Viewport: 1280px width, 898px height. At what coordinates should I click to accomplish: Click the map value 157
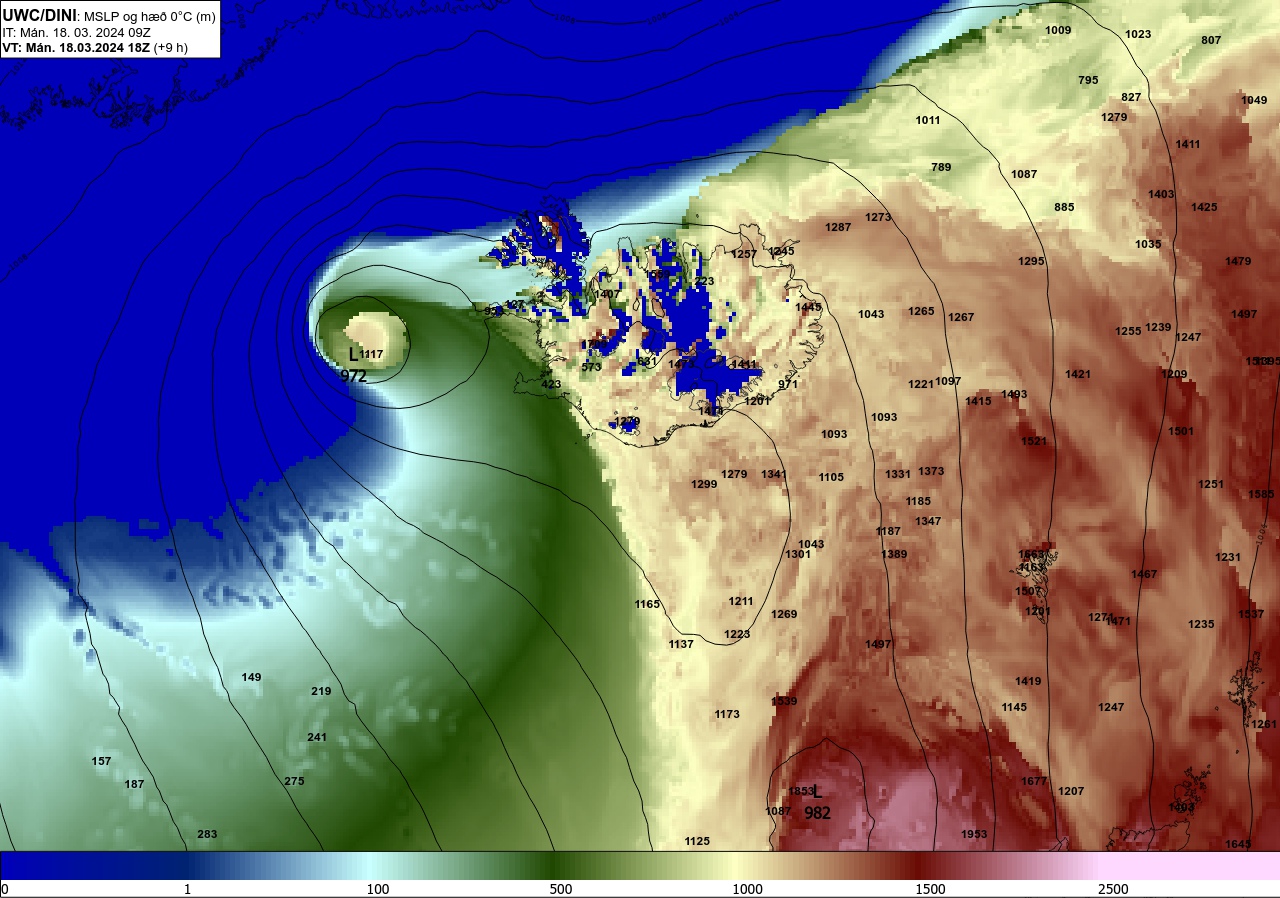tap(101, 761)
